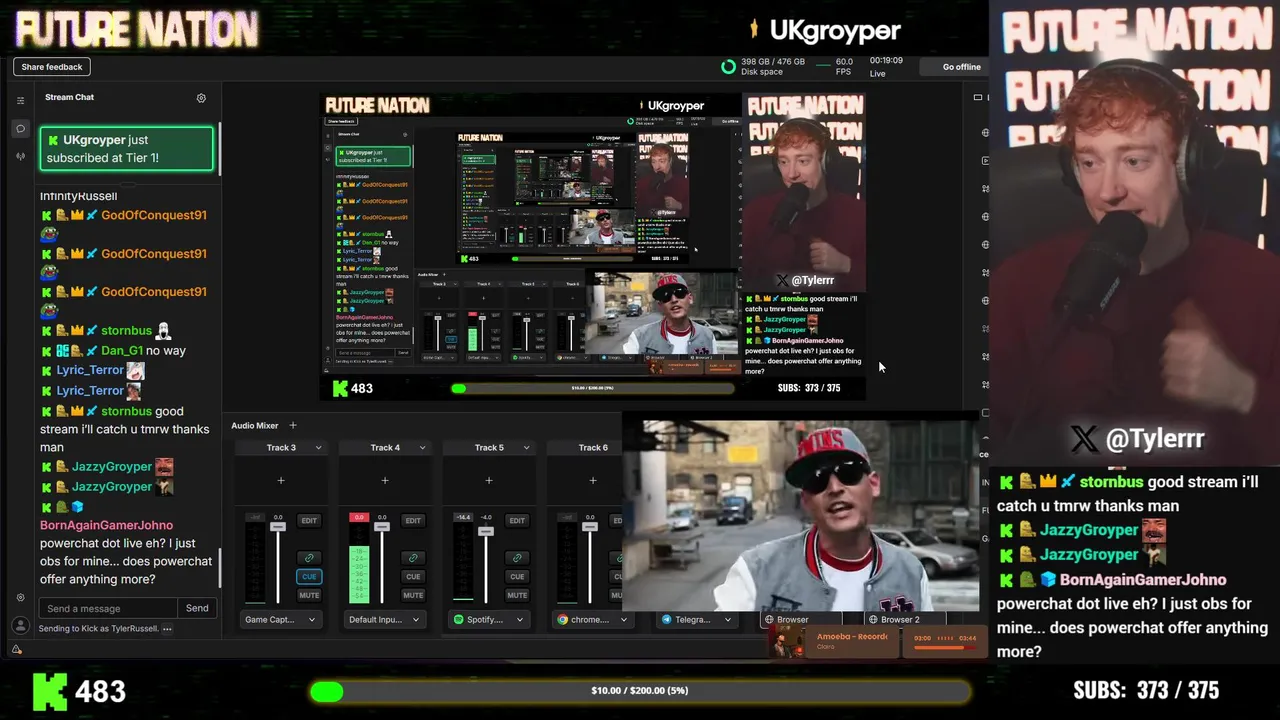Click the 398 GB / 476 GB disk text

click(773, 61)
